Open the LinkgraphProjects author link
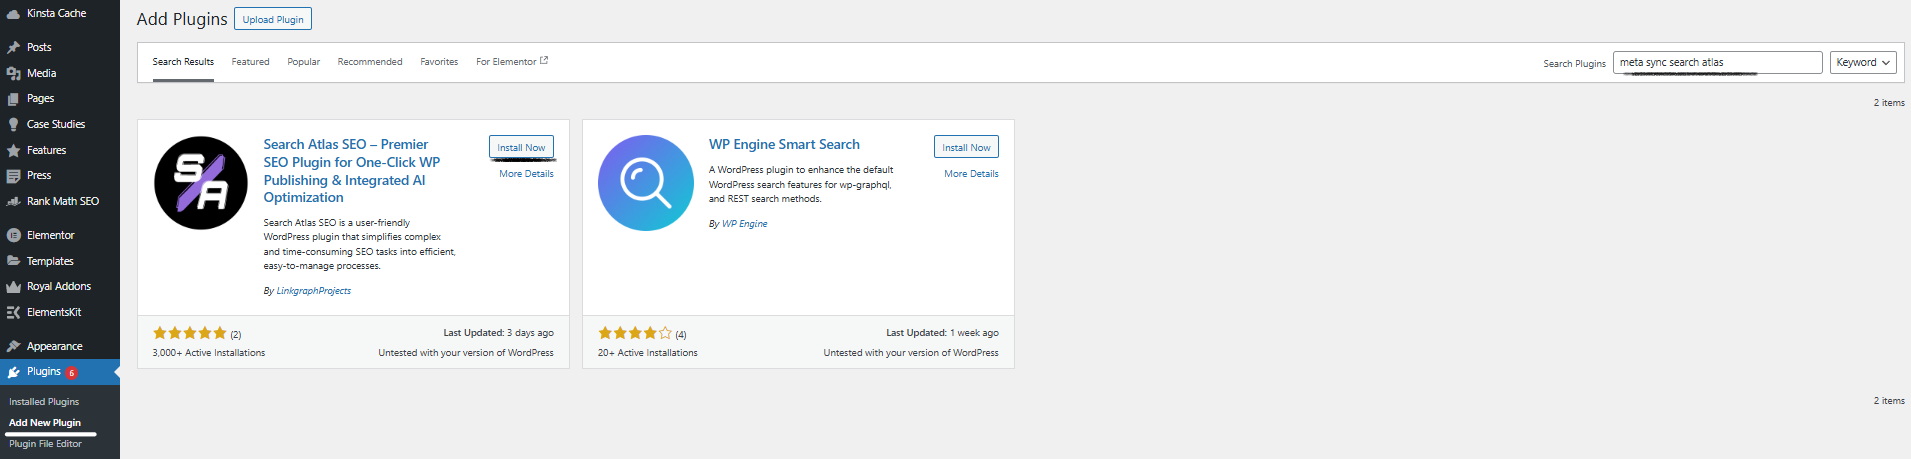The width and height of the screenshot is (1911, 459). pyautogui.click(x=313, y=291)
